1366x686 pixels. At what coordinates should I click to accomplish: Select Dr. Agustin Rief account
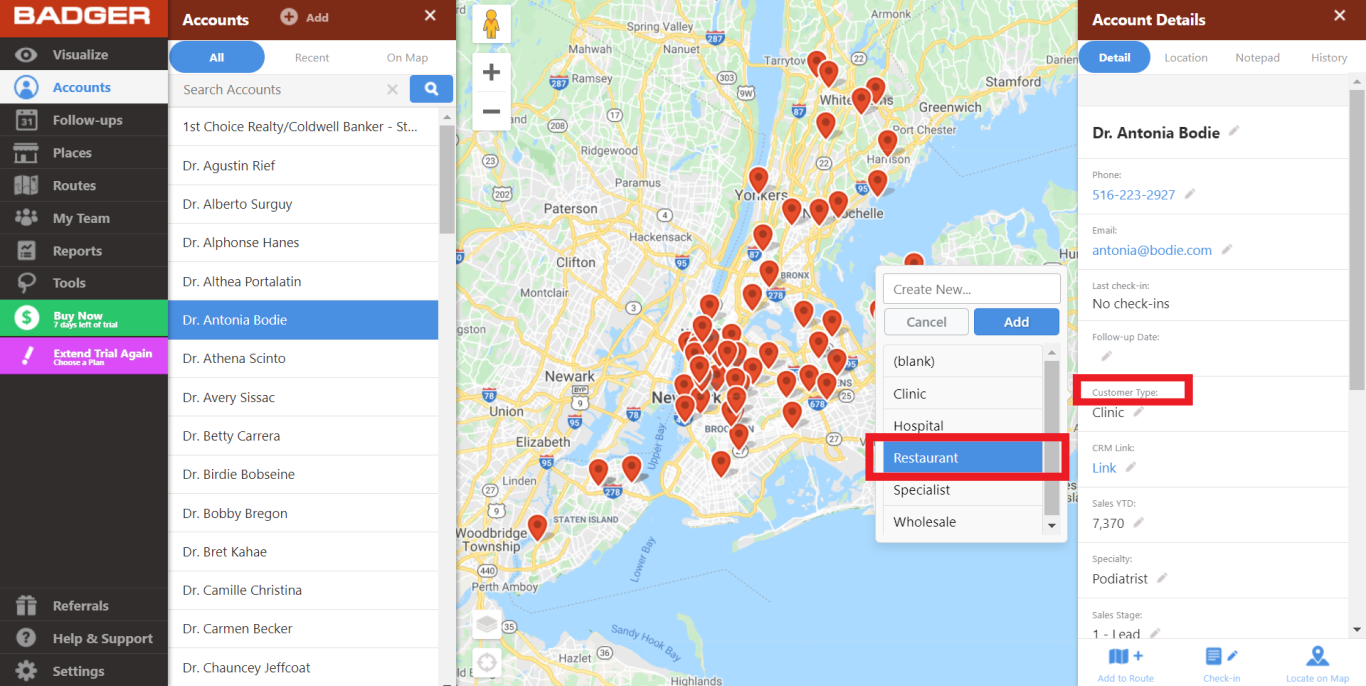click(303, 166)
